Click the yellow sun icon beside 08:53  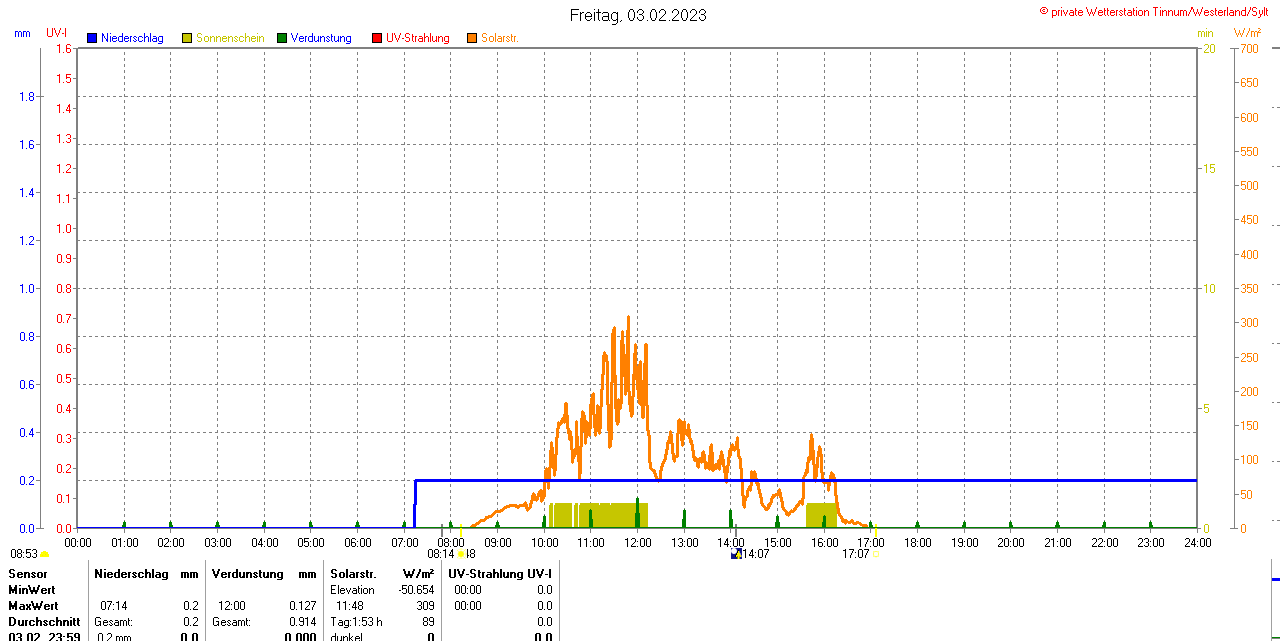coord(44,554)
